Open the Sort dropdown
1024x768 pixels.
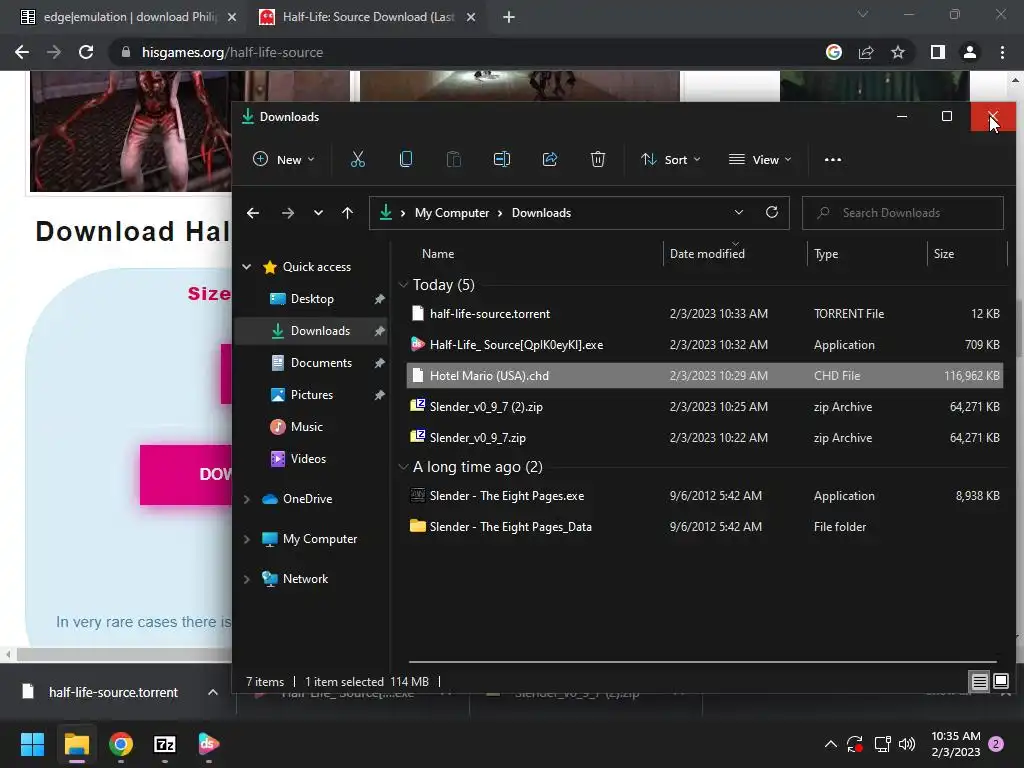(670, 159)
